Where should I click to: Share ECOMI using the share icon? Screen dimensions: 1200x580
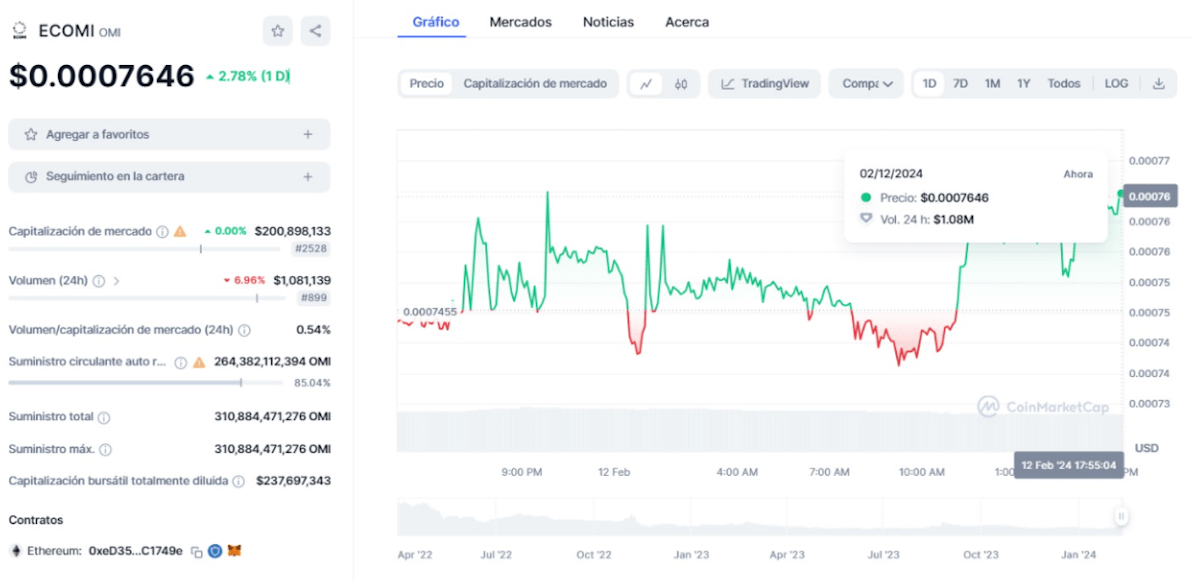point(315,31)
